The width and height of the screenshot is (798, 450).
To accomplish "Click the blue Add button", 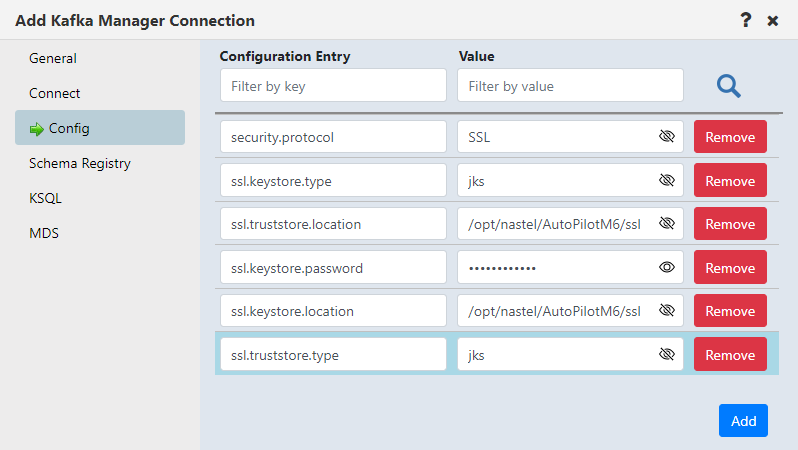I will pos(744,420).
